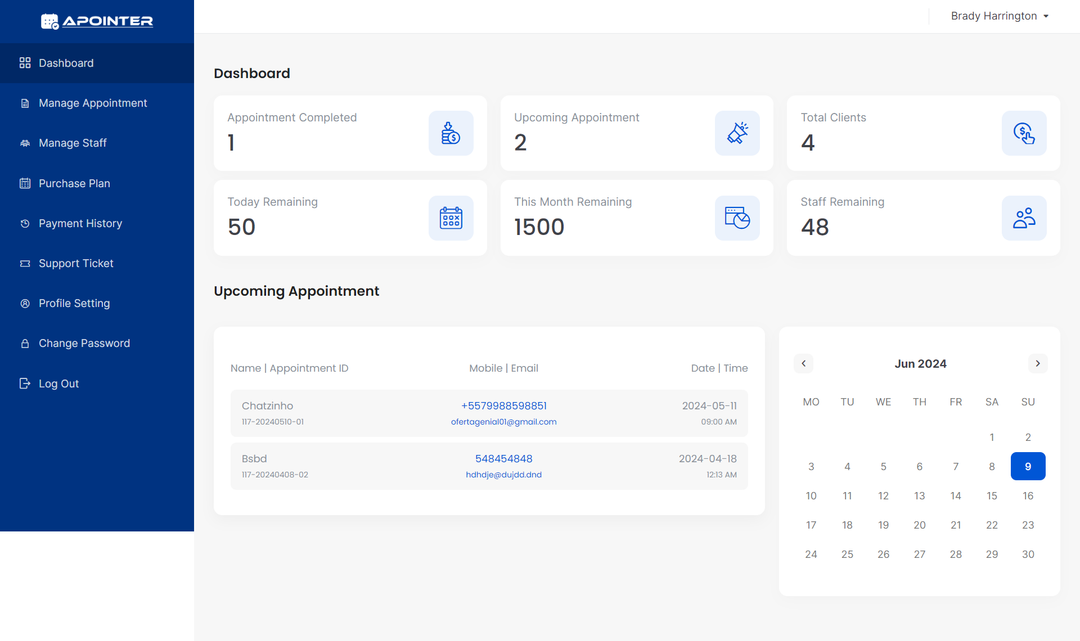Screen dimensions: 1080x641
Task: Open Payment History in sidebar
Action: coord(80,224)
